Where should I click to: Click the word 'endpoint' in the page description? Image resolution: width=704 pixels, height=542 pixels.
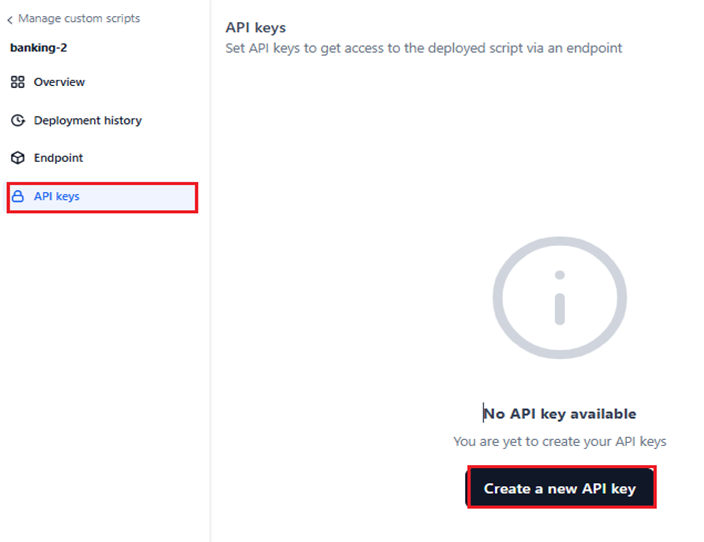[x=591, y=48]
